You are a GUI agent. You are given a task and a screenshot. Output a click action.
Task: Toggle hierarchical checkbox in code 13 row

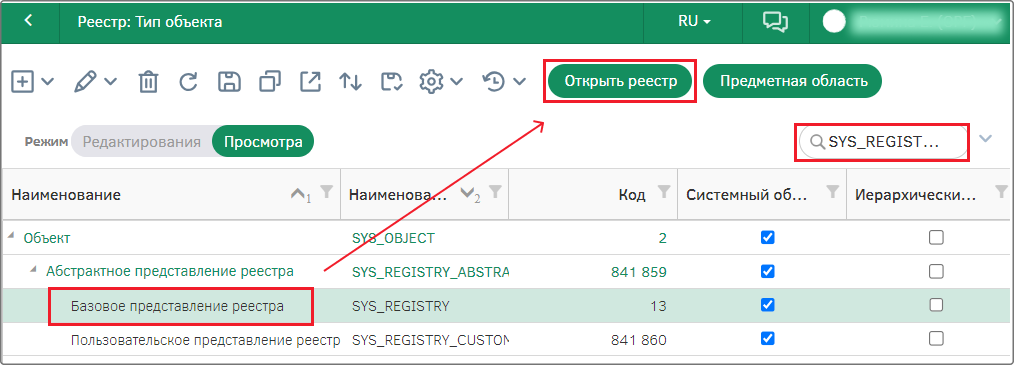point(936,304)
